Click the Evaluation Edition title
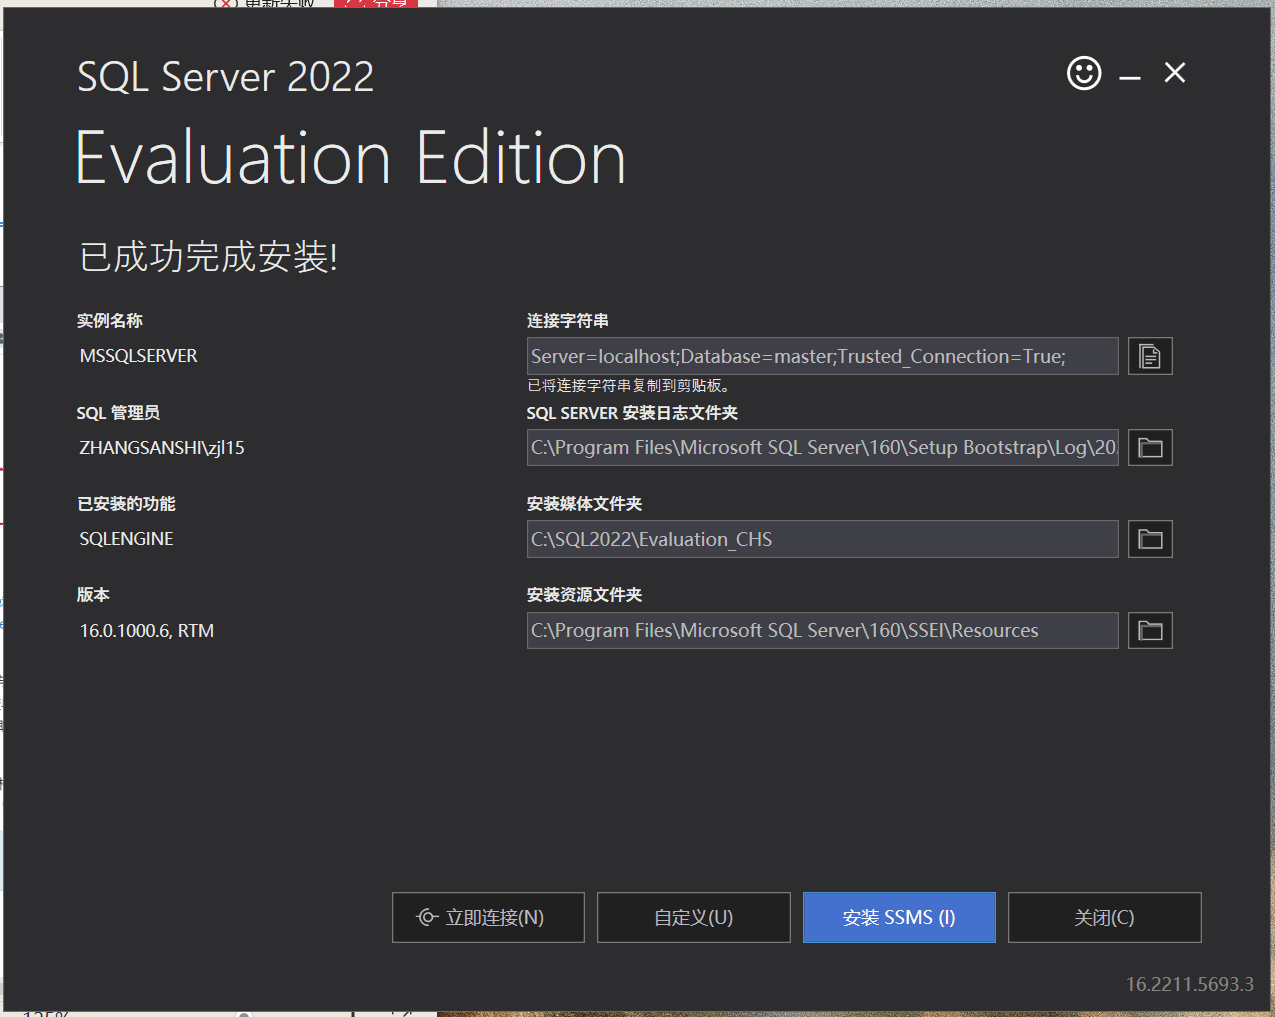Screen dimensions: 1275x1017 pos(351,159)
